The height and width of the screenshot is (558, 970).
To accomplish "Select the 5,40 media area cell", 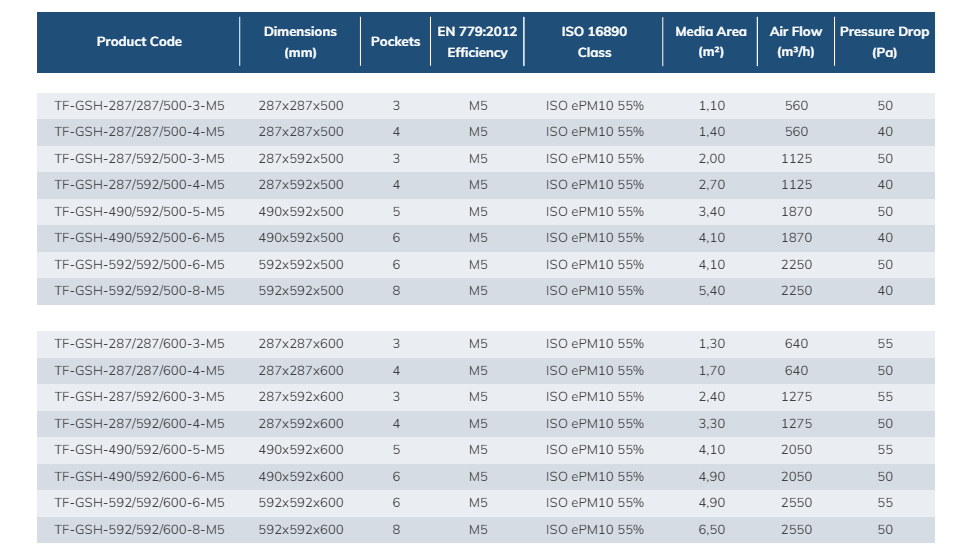I will tap(710, 291).
